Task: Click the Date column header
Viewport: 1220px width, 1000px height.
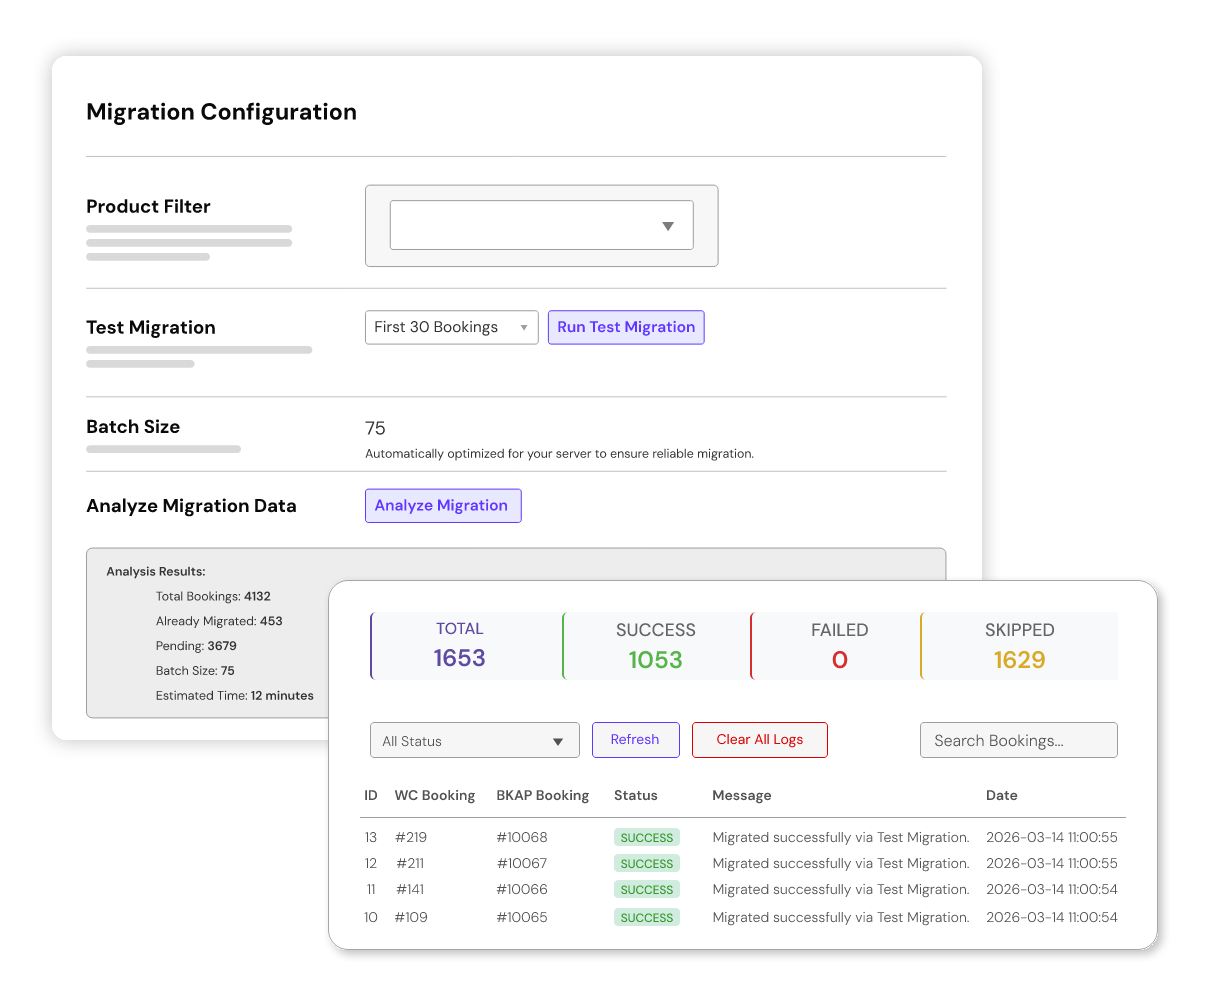Action: pyautogui.click(x=1002, y=795)
